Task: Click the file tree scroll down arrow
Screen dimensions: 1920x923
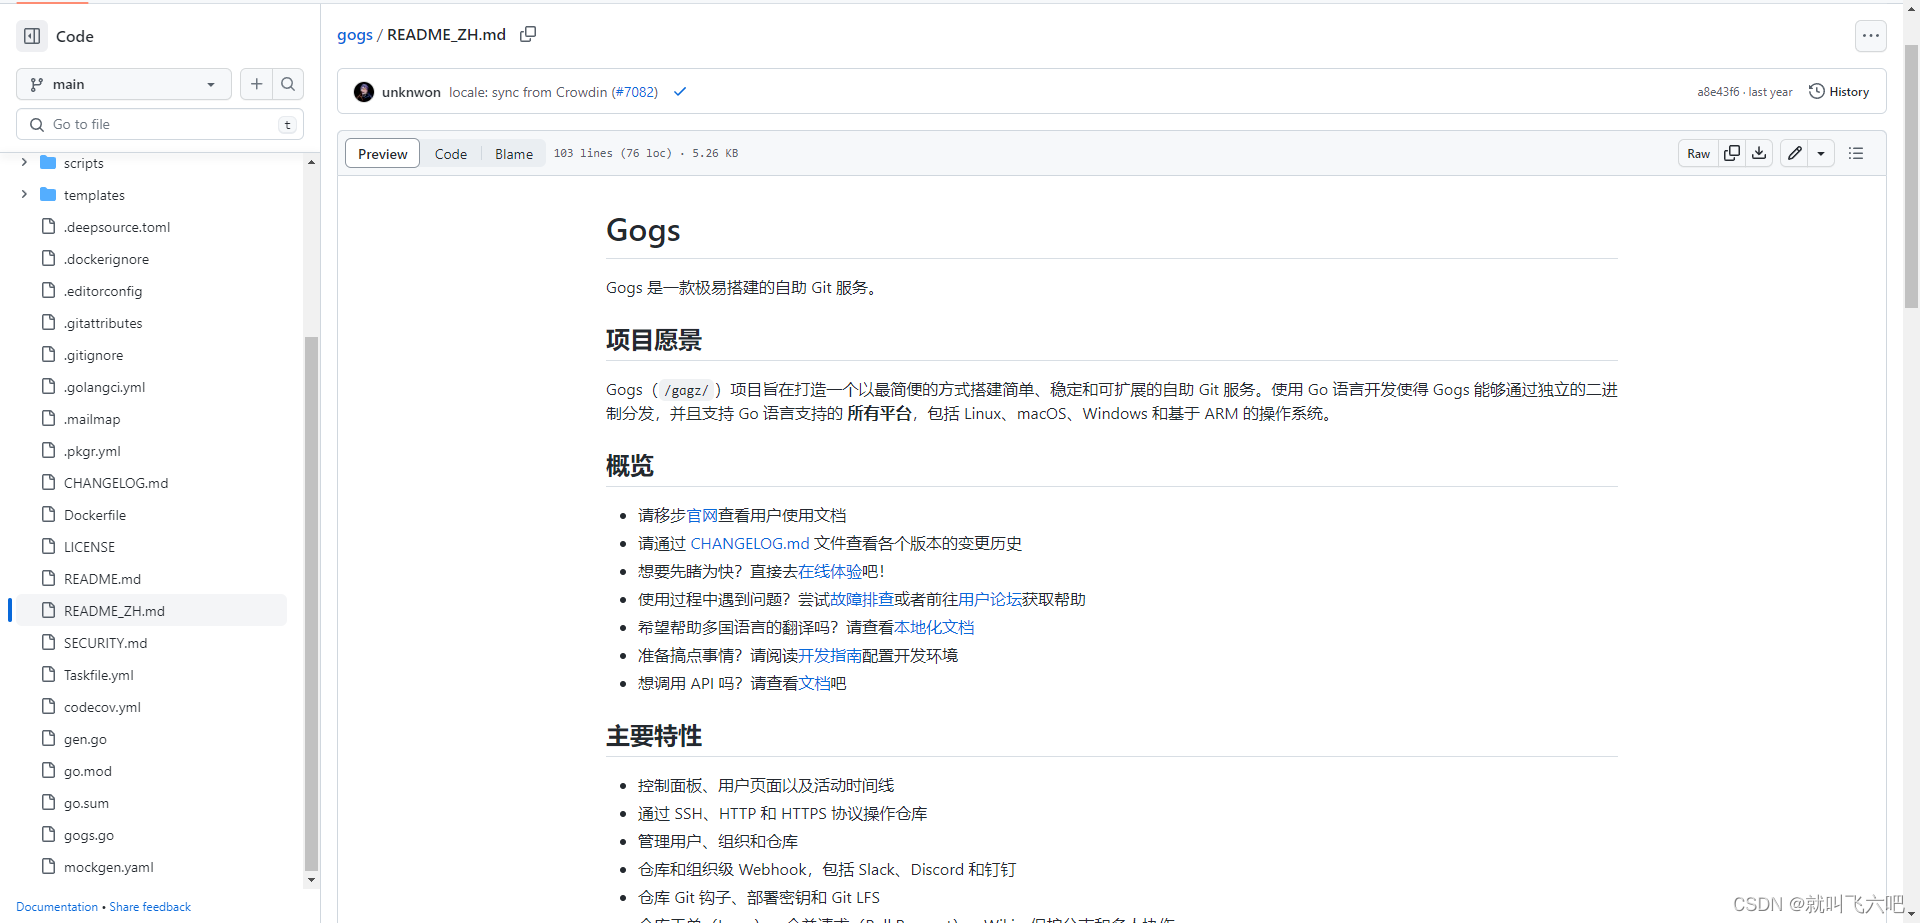Action: [x=311, y=880]
